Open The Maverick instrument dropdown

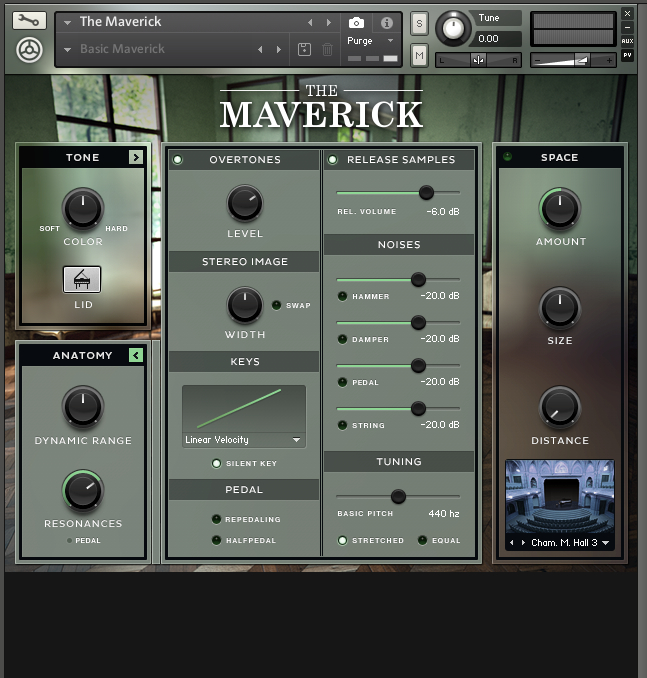(67, 22)
